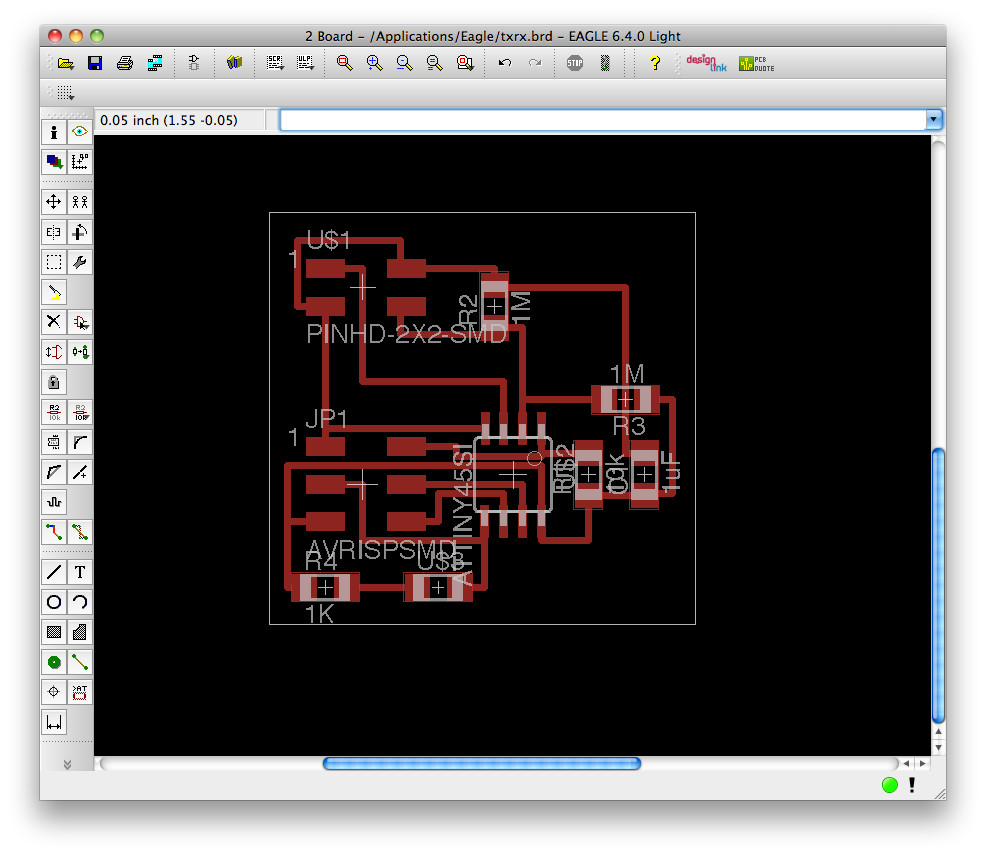Select the Text tool
This screenshot has width=986, height=855.
coord(80,572)
